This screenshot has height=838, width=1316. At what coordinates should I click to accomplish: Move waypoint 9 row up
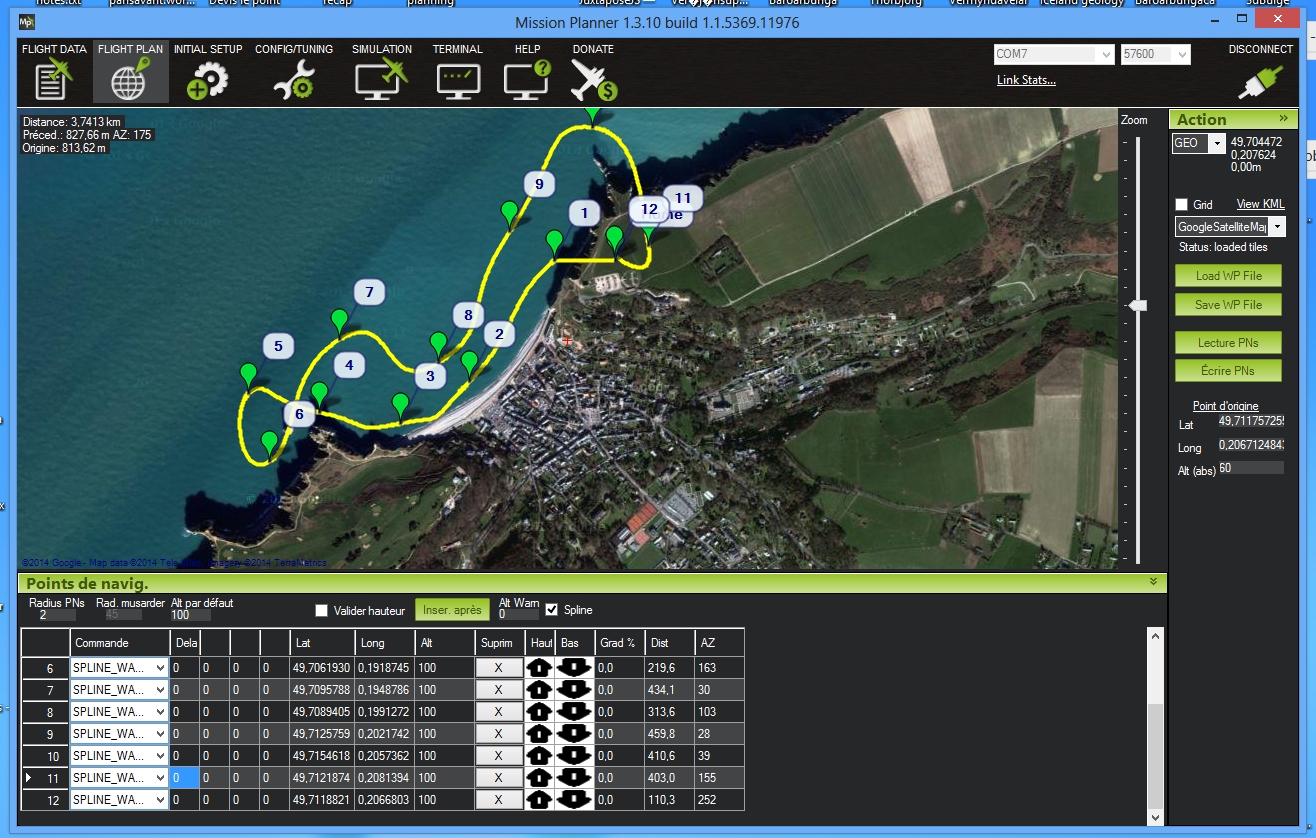539,734
